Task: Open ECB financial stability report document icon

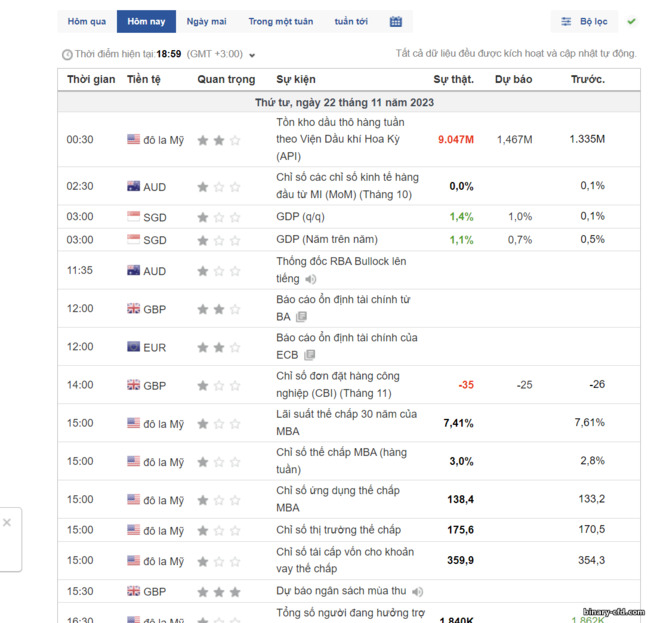Action: tap(310, 355)
